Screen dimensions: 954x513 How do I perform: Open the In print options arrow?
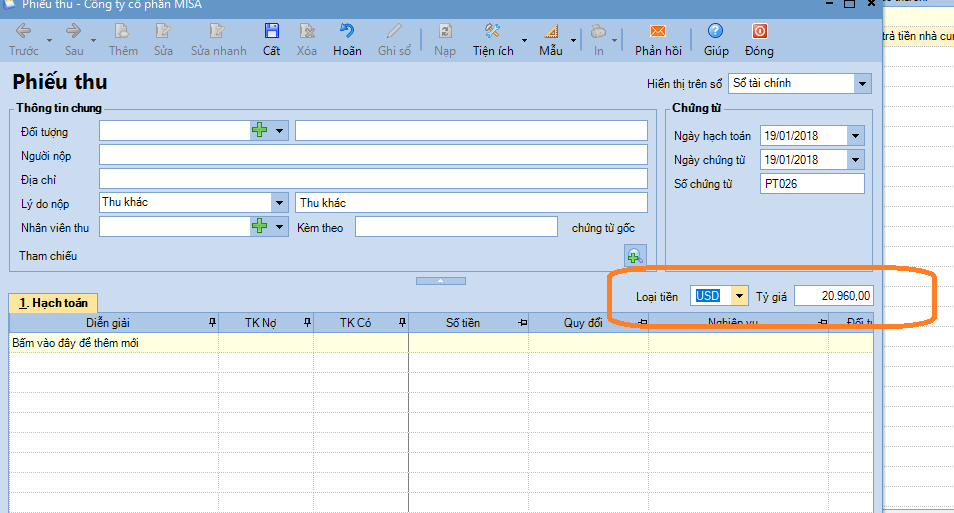click(614, 41)
